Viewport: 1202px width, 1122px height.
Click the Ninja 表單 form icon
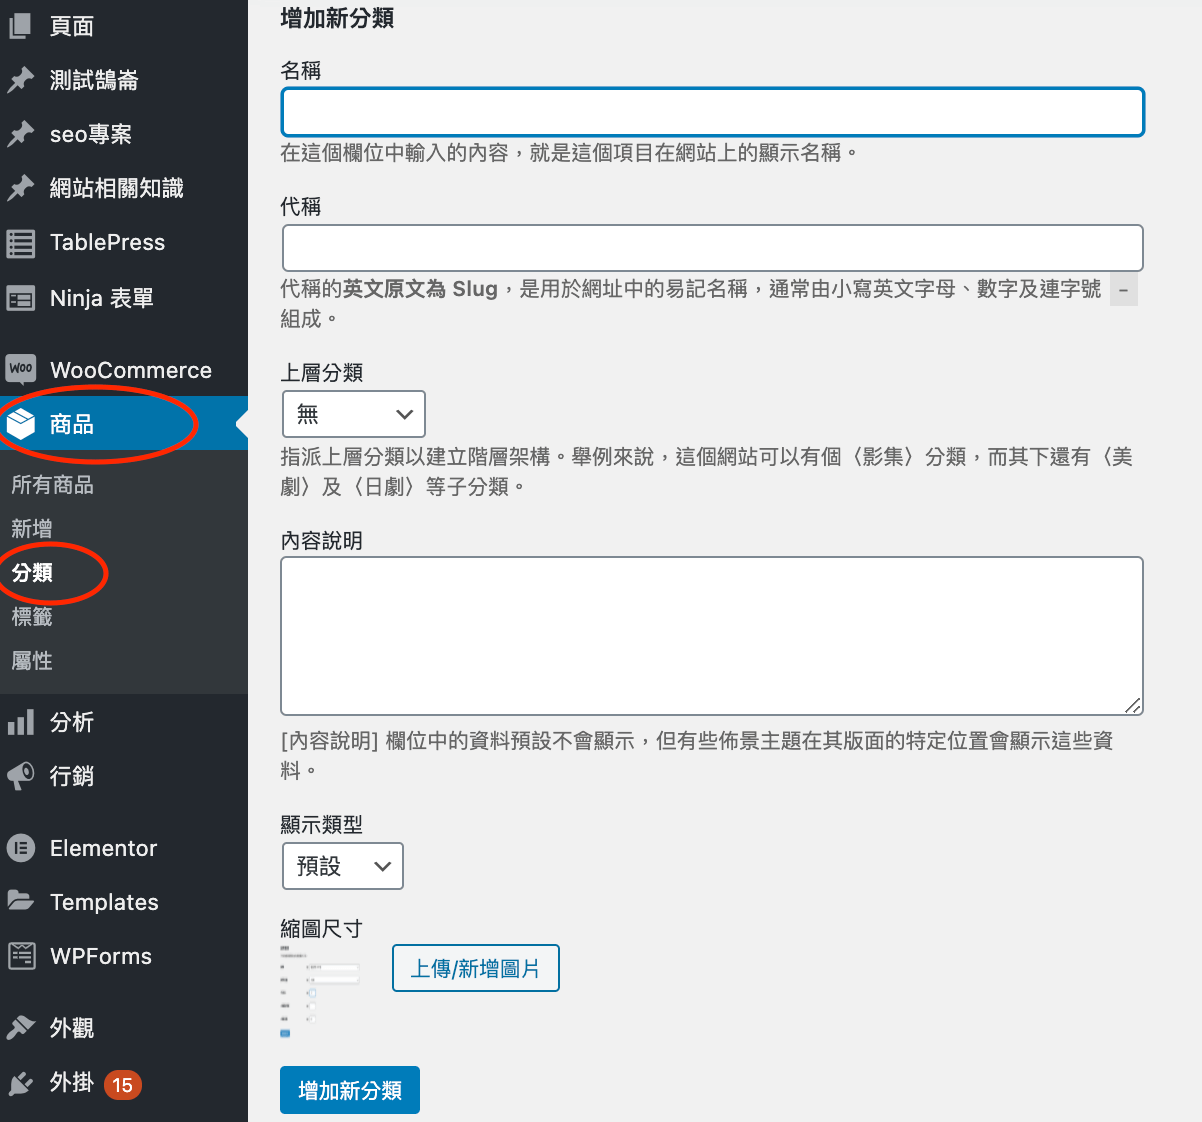[21, 298]
